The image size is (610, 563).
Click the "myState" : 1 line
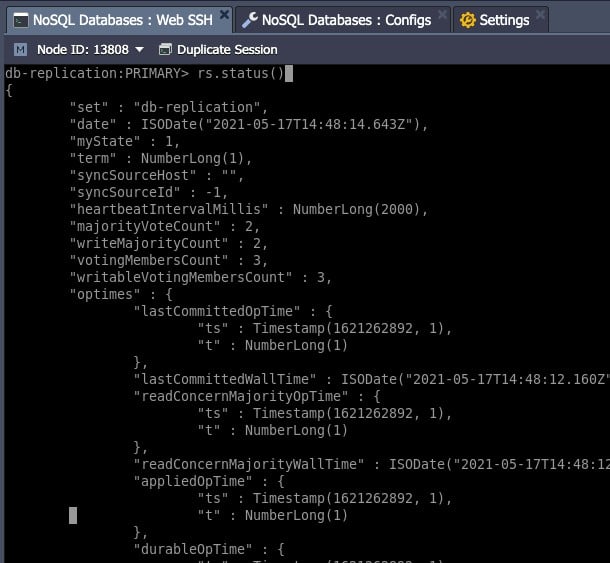124,141
